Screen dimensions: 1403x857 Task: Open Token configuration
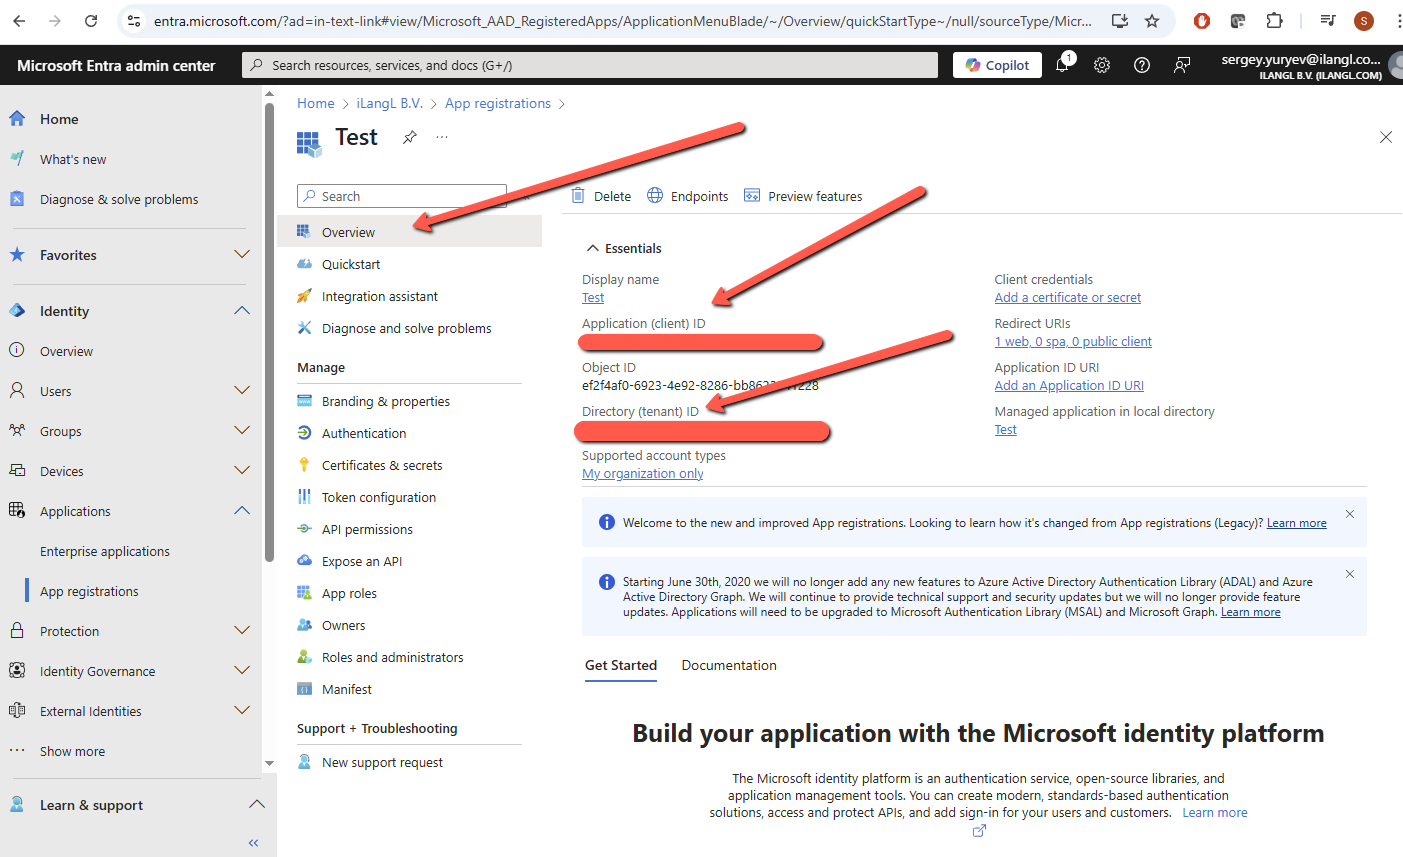pyautogui.click(x=379, y=497)
